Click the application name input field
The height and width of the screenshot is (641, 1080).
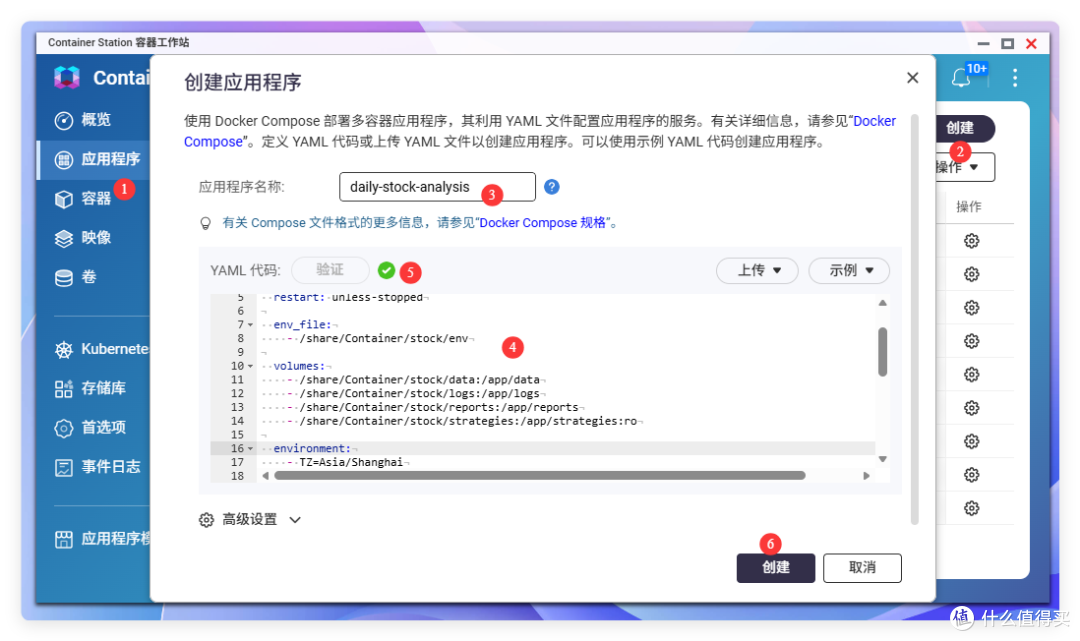(x=437, y=187)
